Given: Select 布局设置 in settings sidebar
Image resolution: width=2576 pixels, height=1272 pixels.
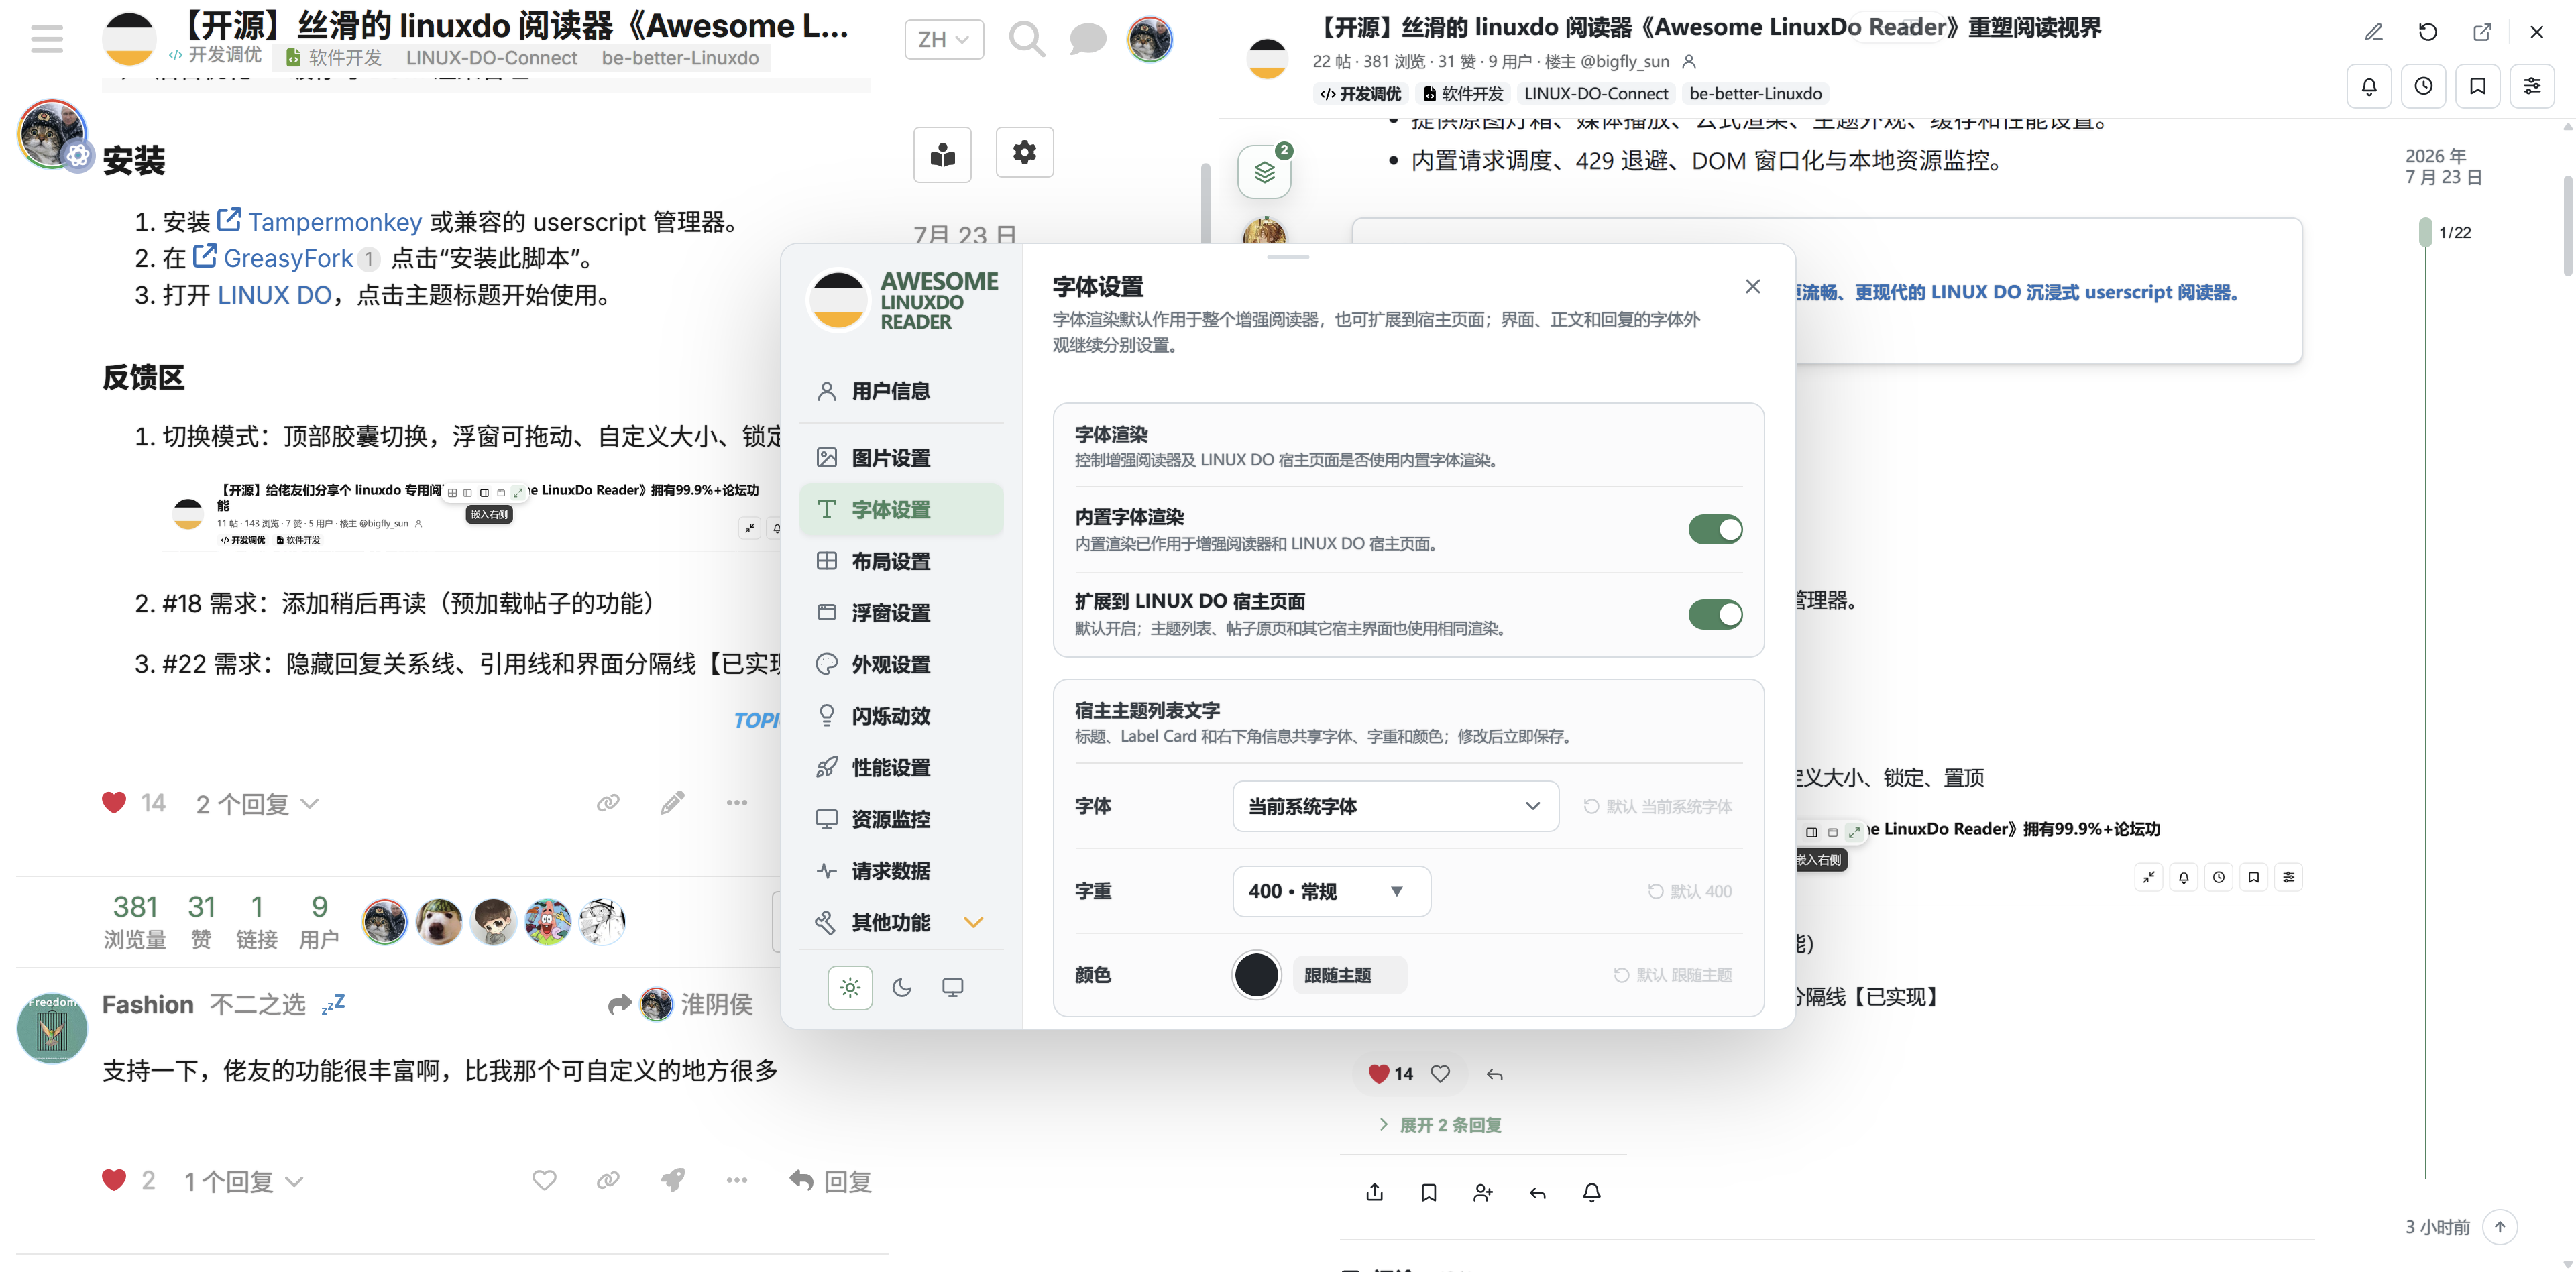Looking at the screenshot, I should tap(902, 561).
